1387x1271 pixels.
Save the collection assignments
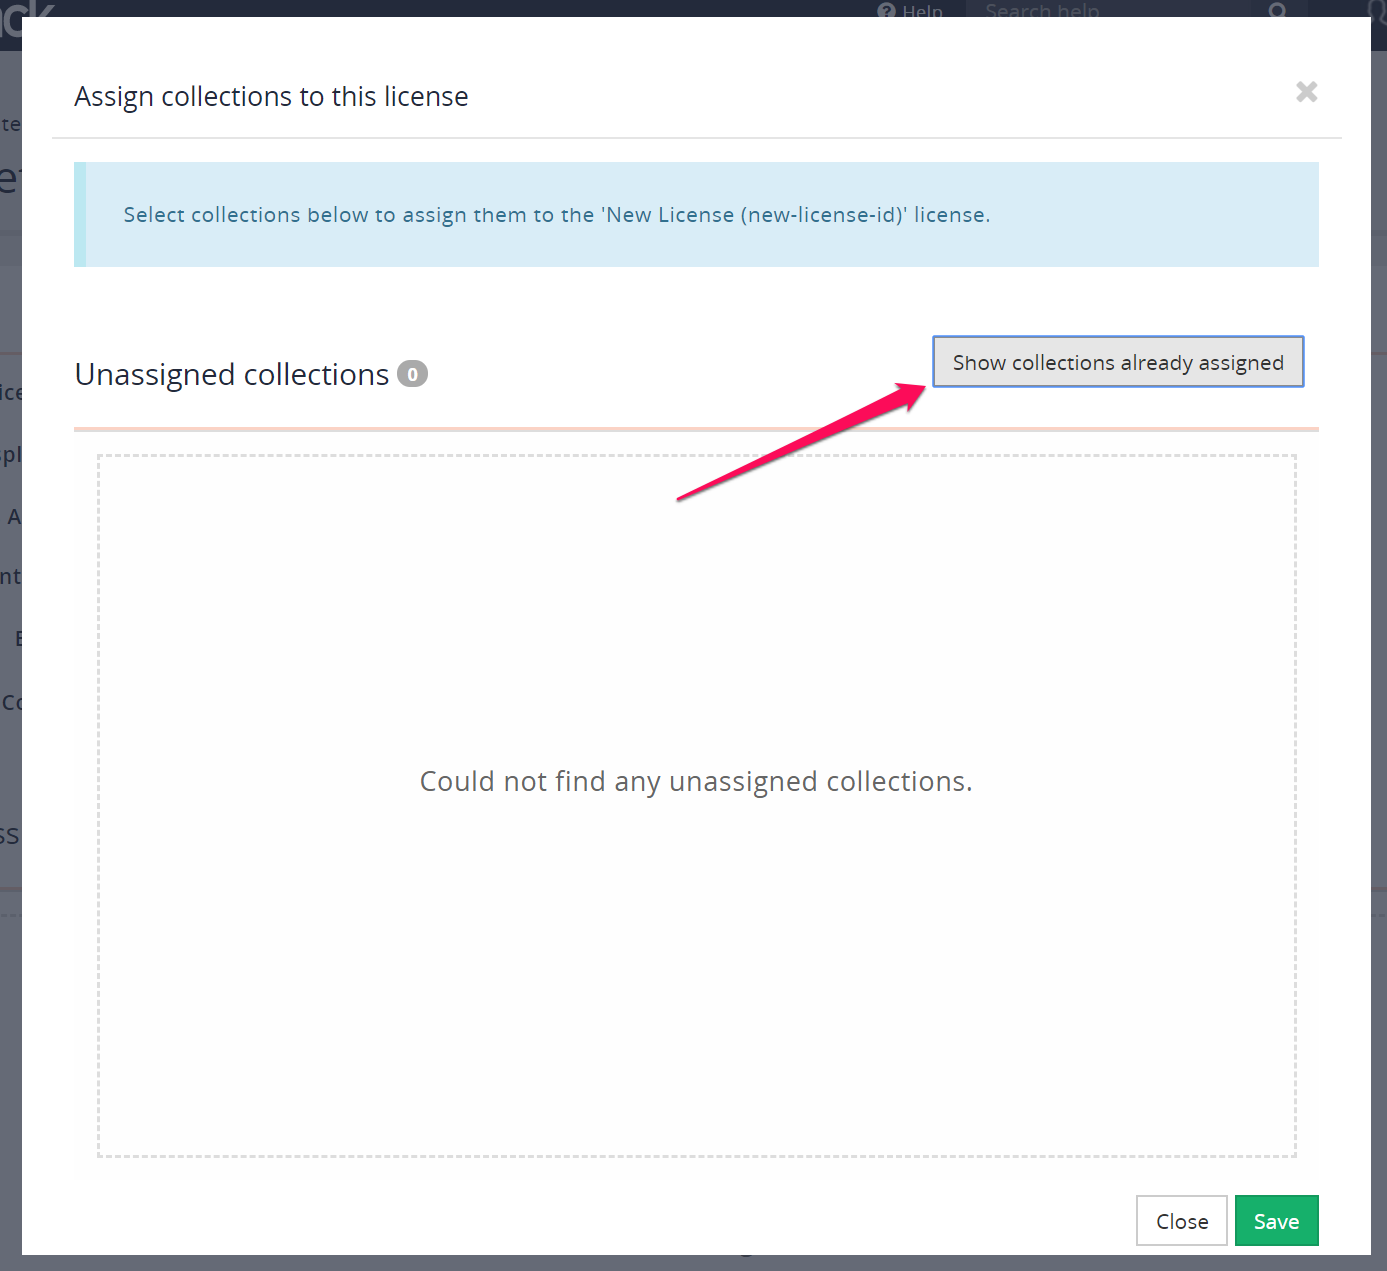point(1276,1221)
